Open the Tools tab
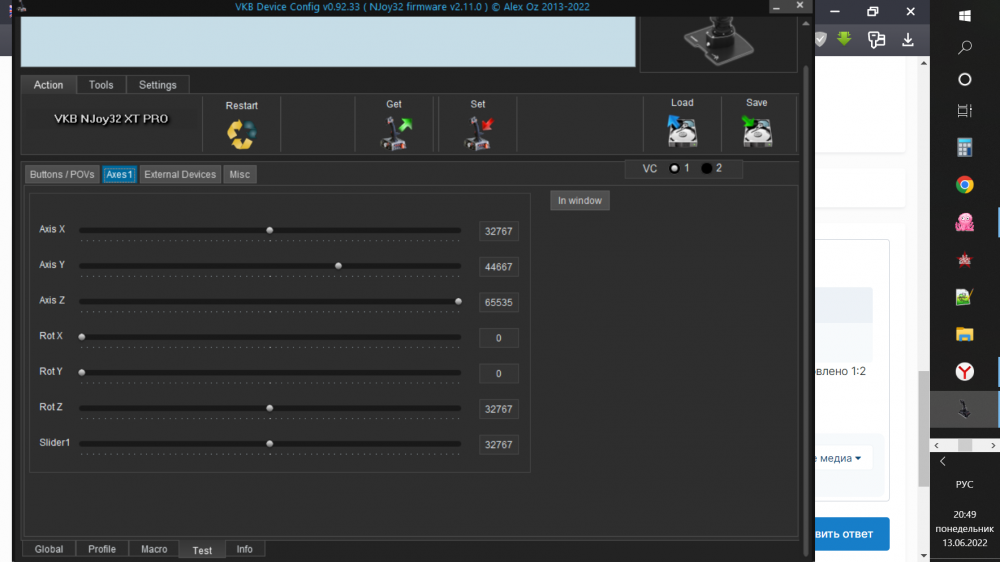Screen dimensions: 1000x562 click(x=101, y=85)
